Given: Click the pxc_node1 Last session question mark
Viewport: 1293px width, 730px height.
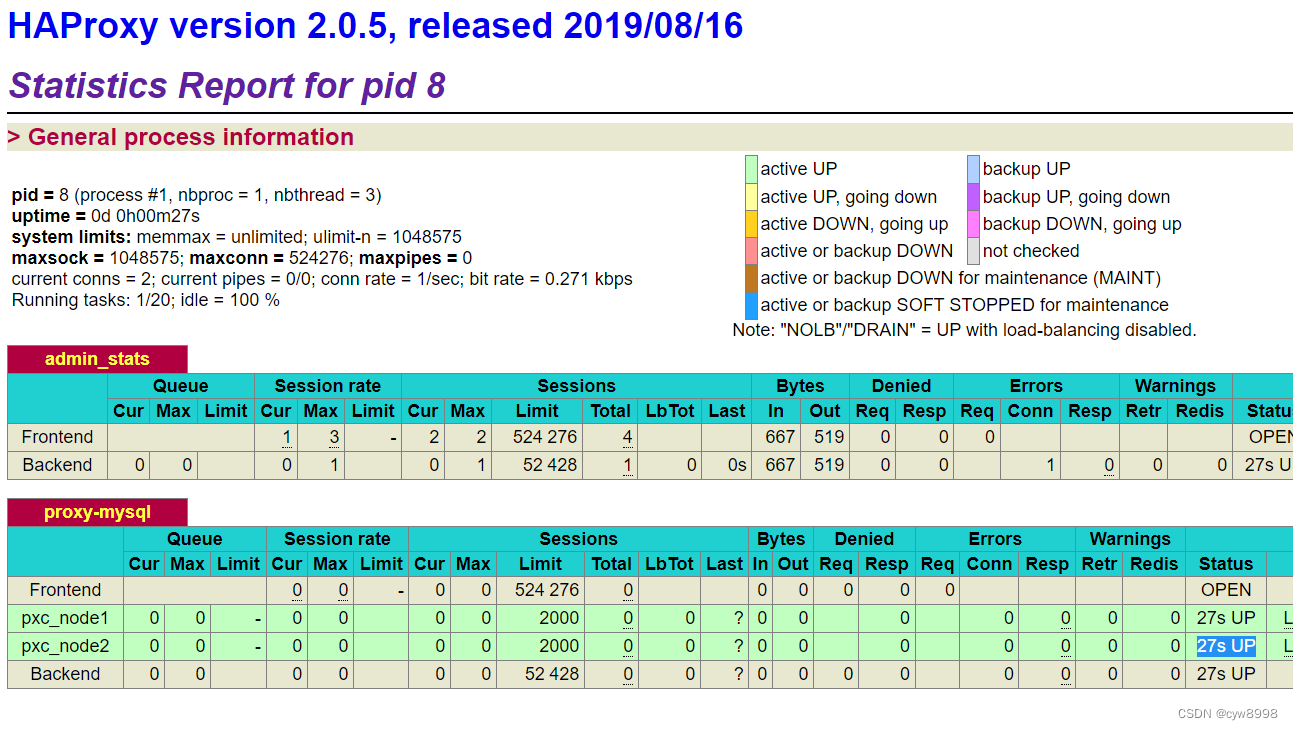Looking at the screenshot, I should pos(738,618).
